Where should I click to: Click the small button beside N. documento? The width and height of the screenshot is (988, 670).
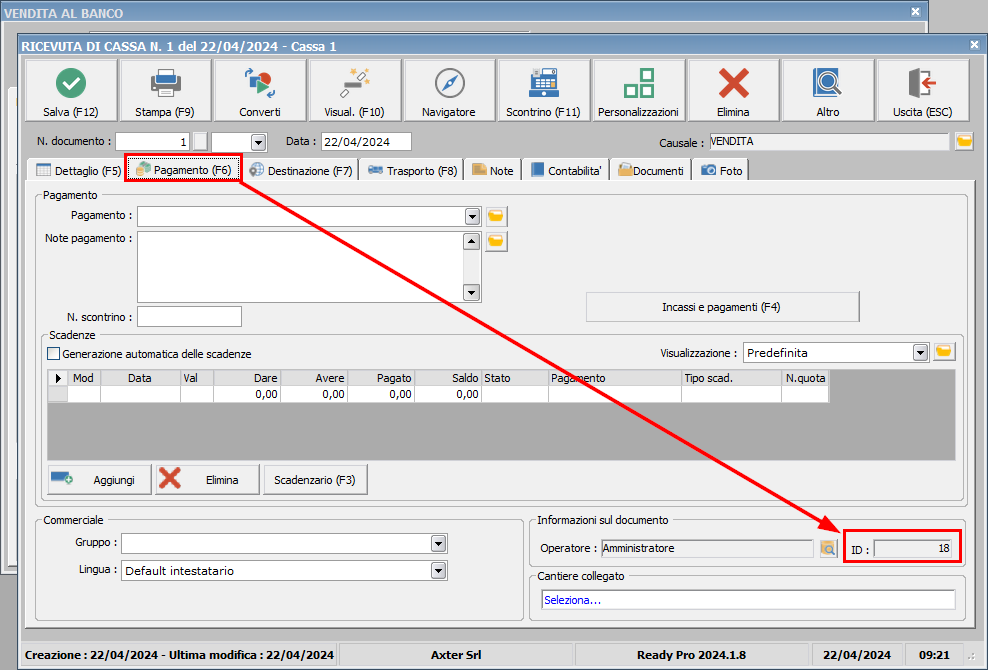coord(200,142)
